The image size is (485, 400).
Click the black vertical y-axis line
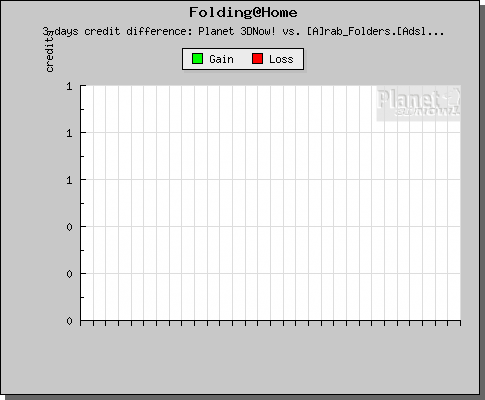point(80,203)
